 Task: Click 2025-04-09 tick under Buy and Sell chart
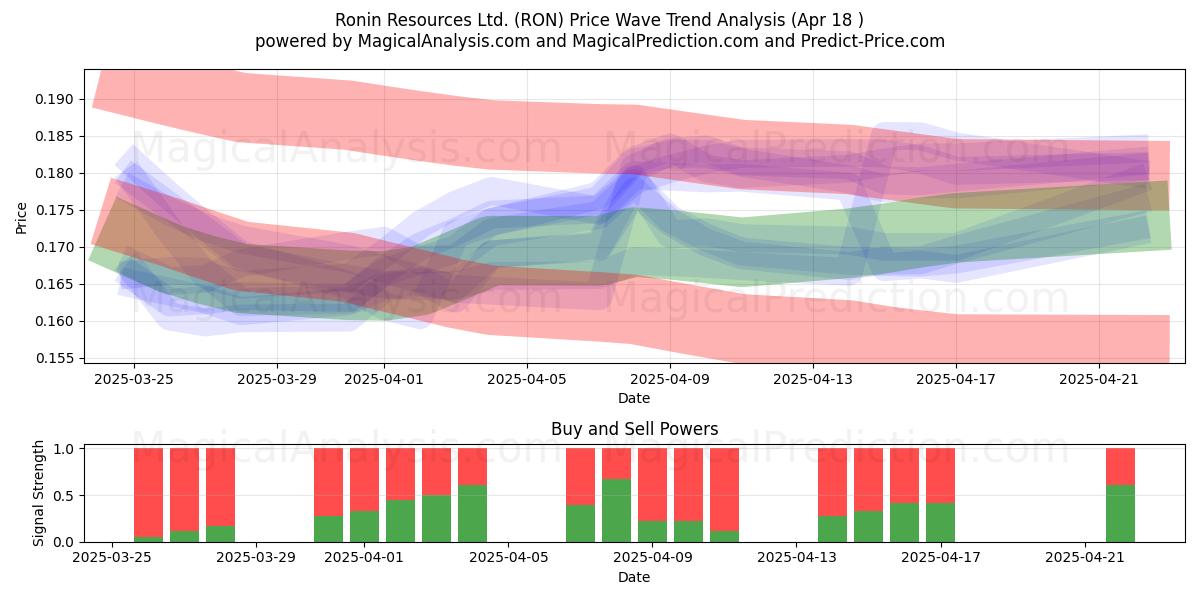tap(652, 558)
